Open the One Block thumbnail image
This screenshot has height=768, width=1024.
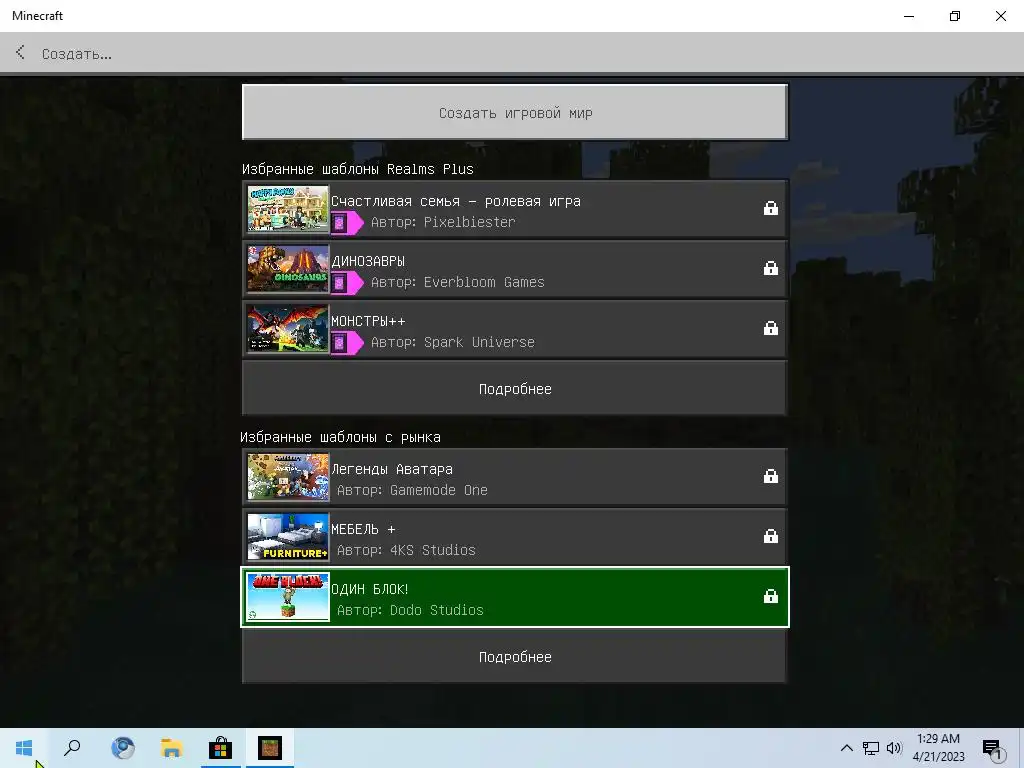click(287, 597)
